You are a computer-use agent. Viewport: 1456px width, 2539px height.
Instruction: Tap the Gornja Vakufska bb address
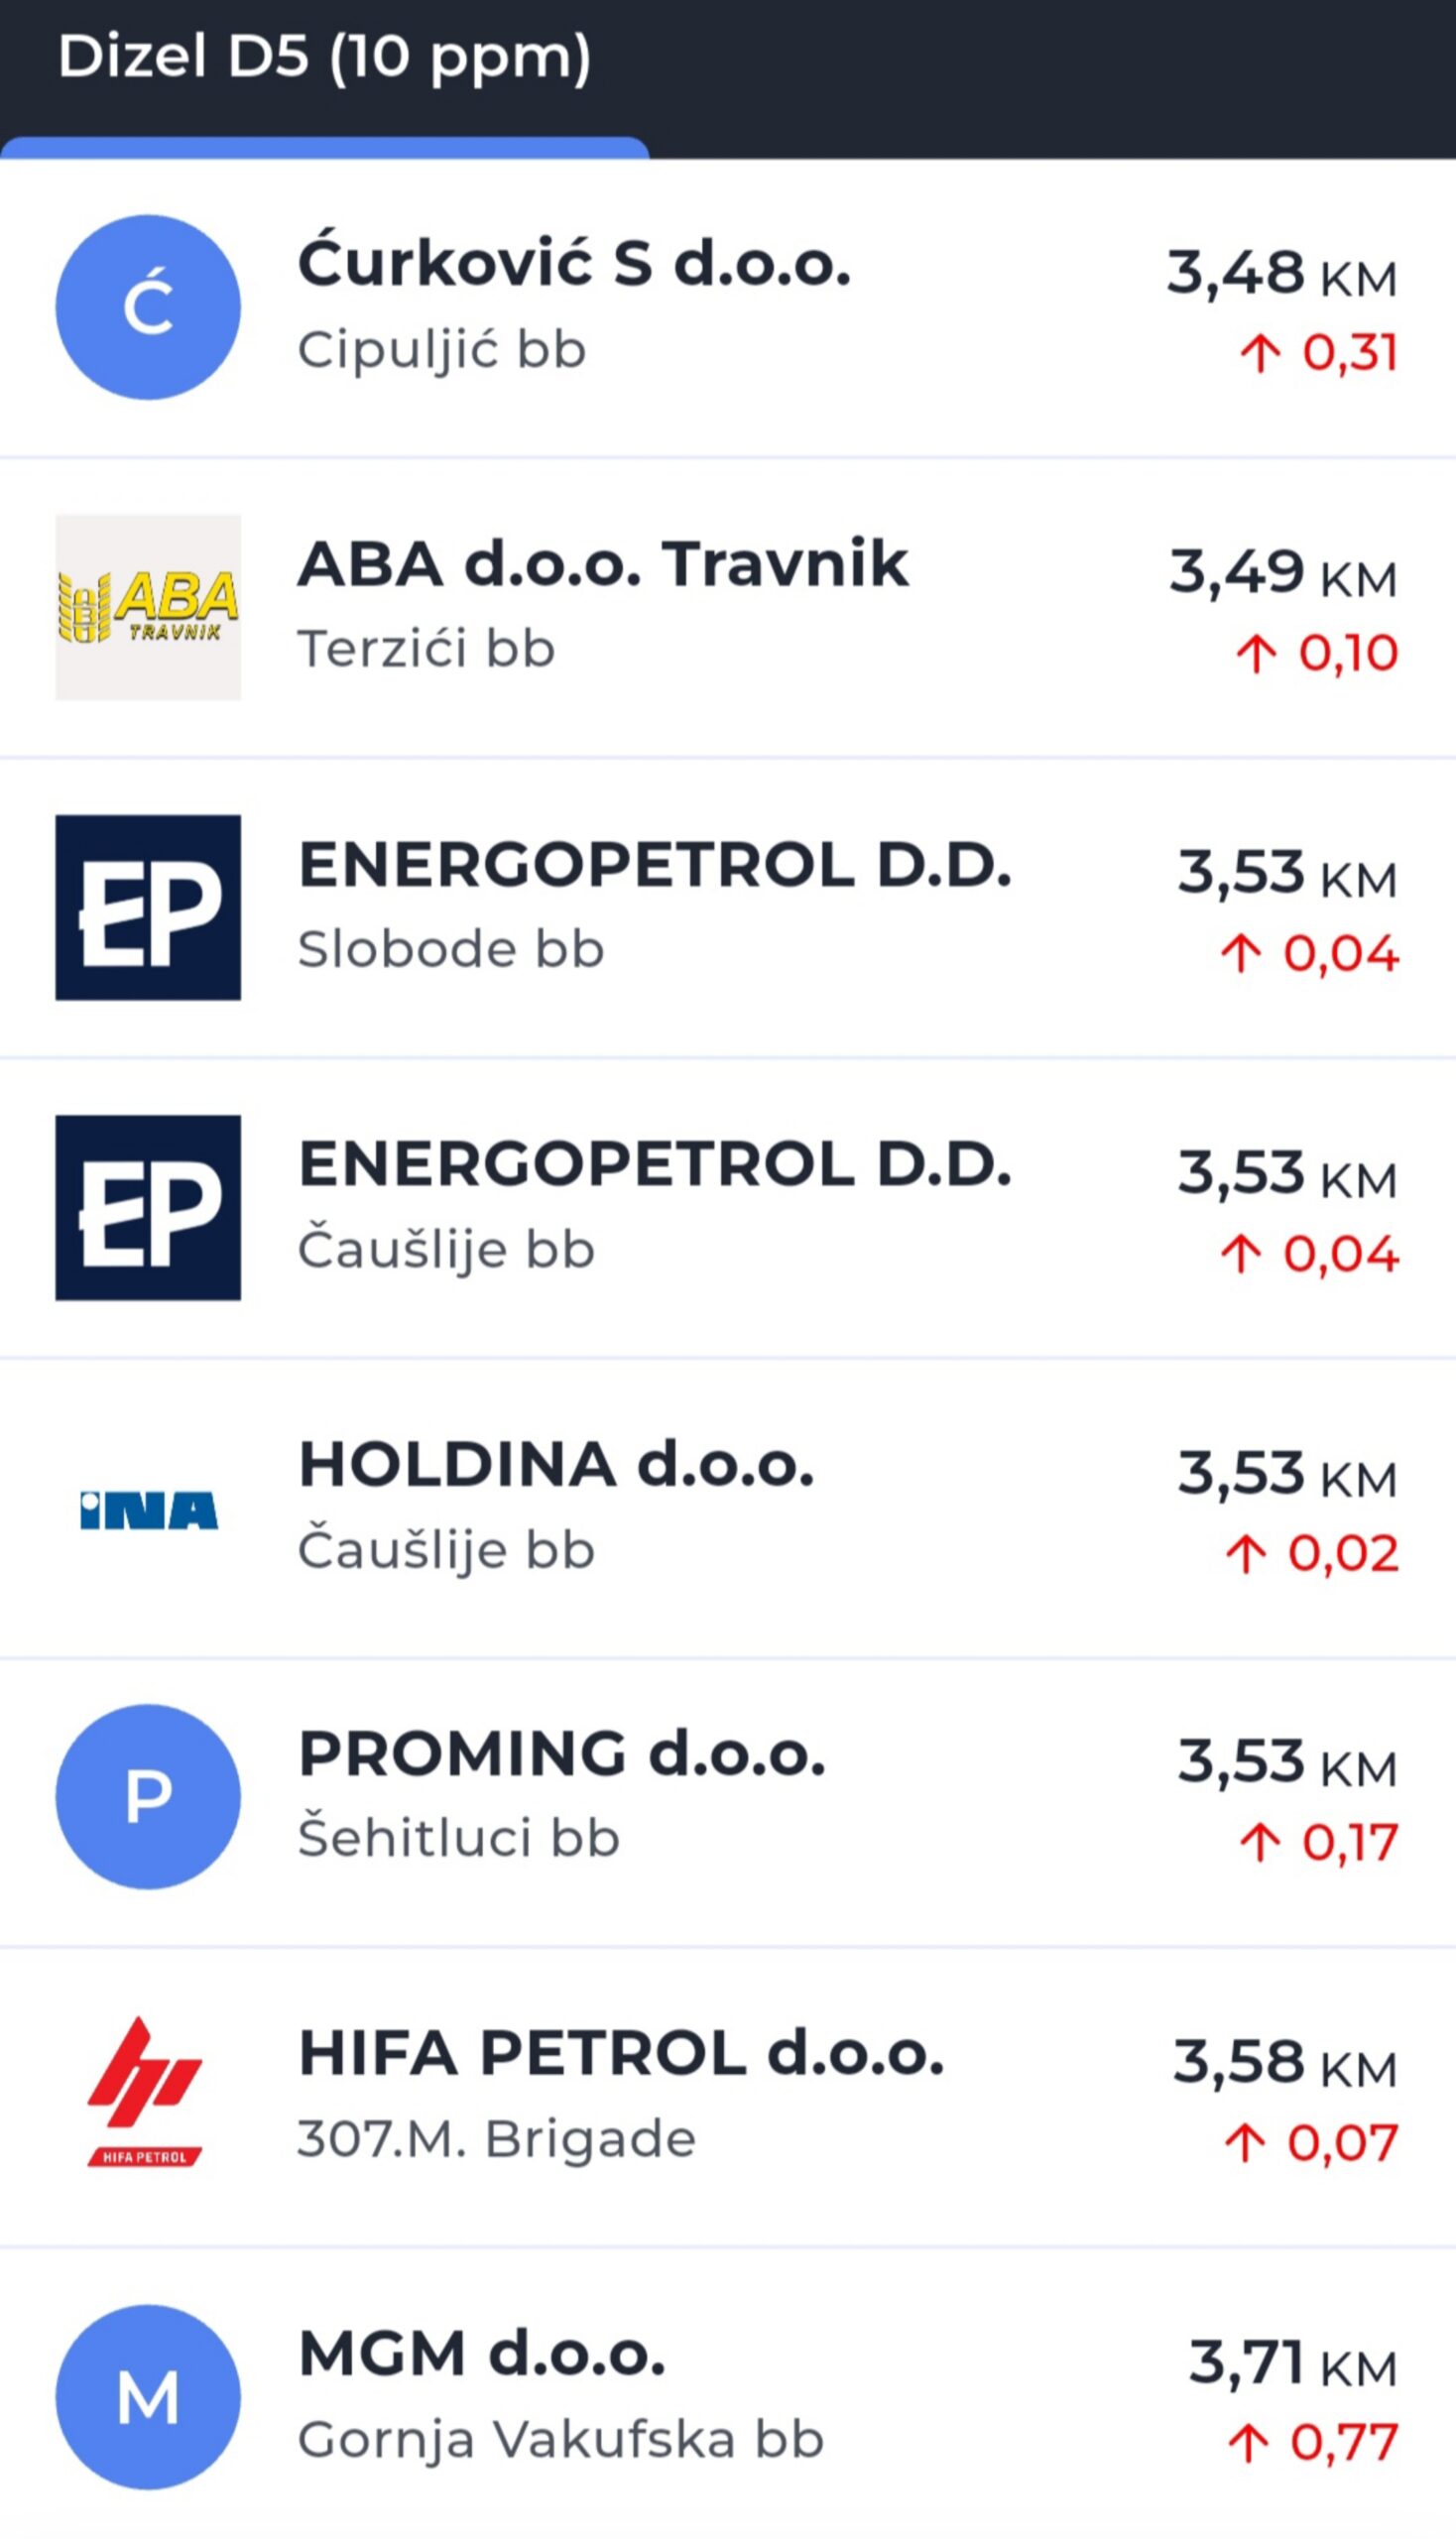click(x=560, y=2439)
